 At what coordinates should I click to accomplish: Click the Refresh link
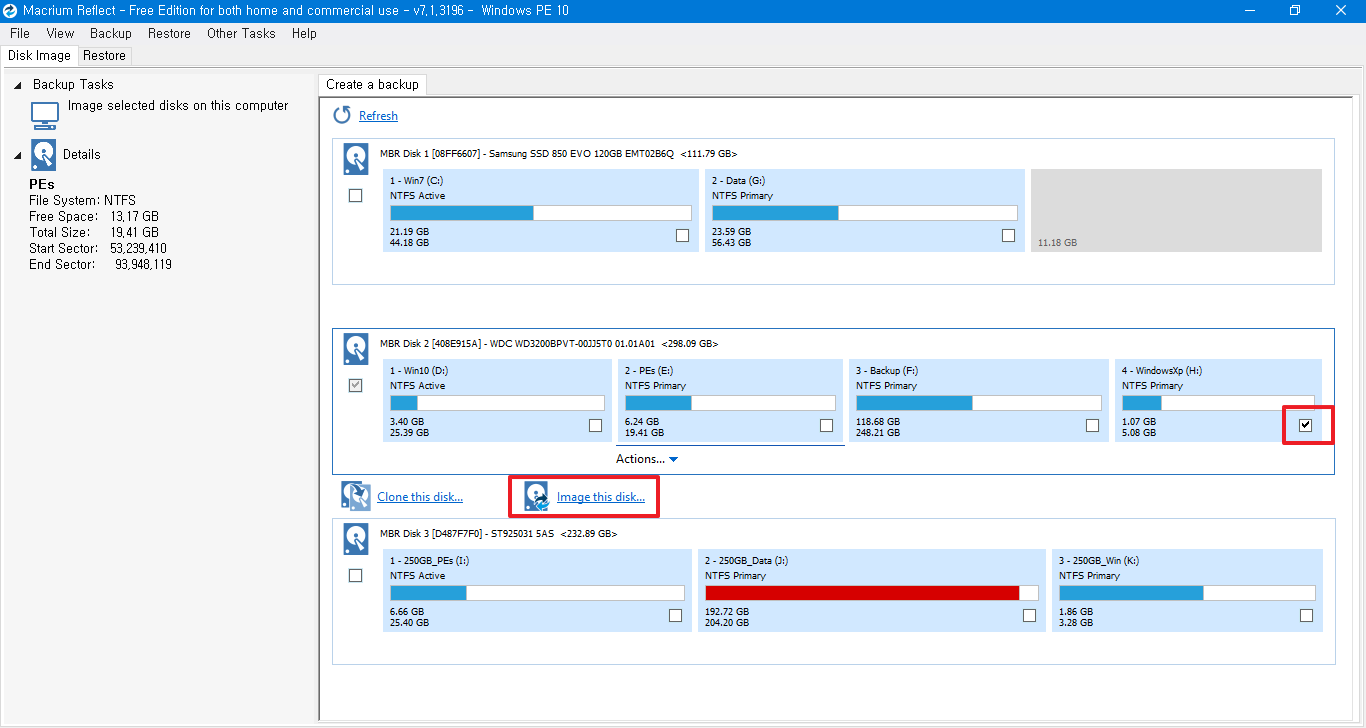pyautogui.click(x=378, y=116)
